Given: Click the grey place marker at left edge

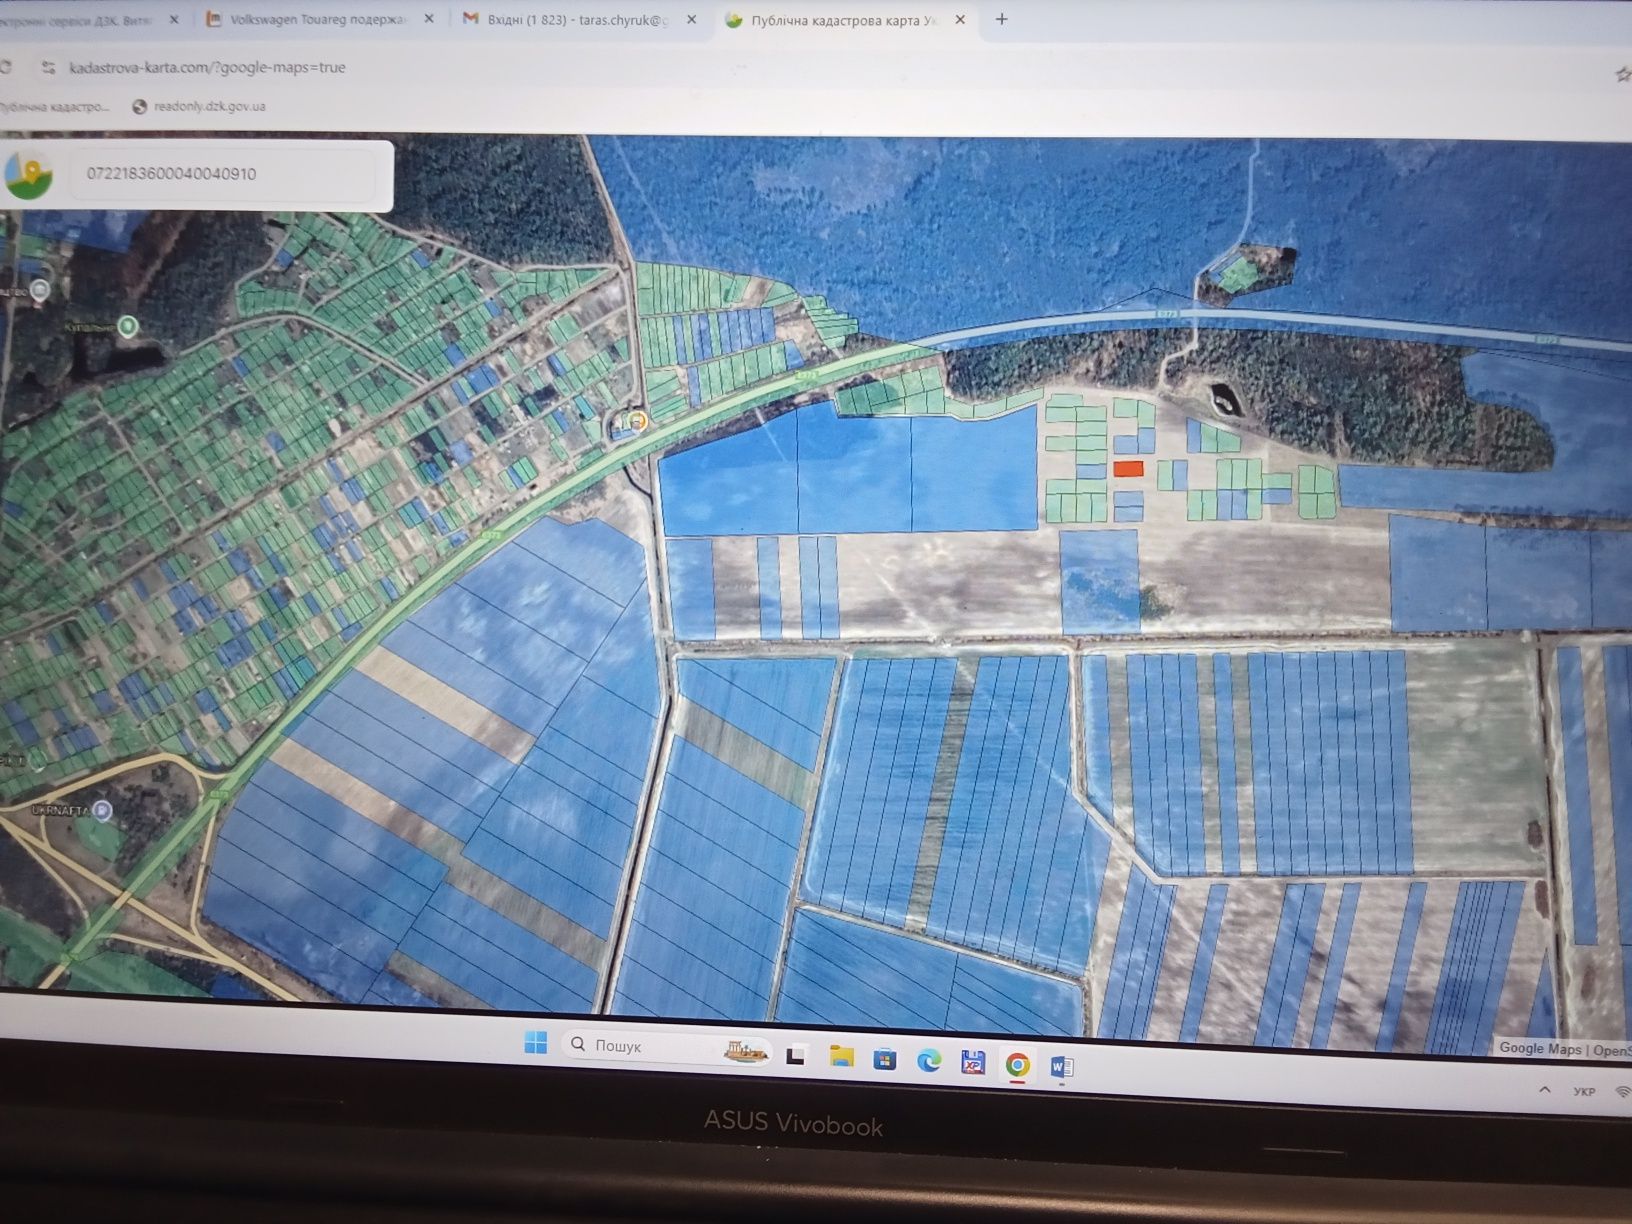Looking at the screenshot, I should pyautogui.click(x=40, y=290).
